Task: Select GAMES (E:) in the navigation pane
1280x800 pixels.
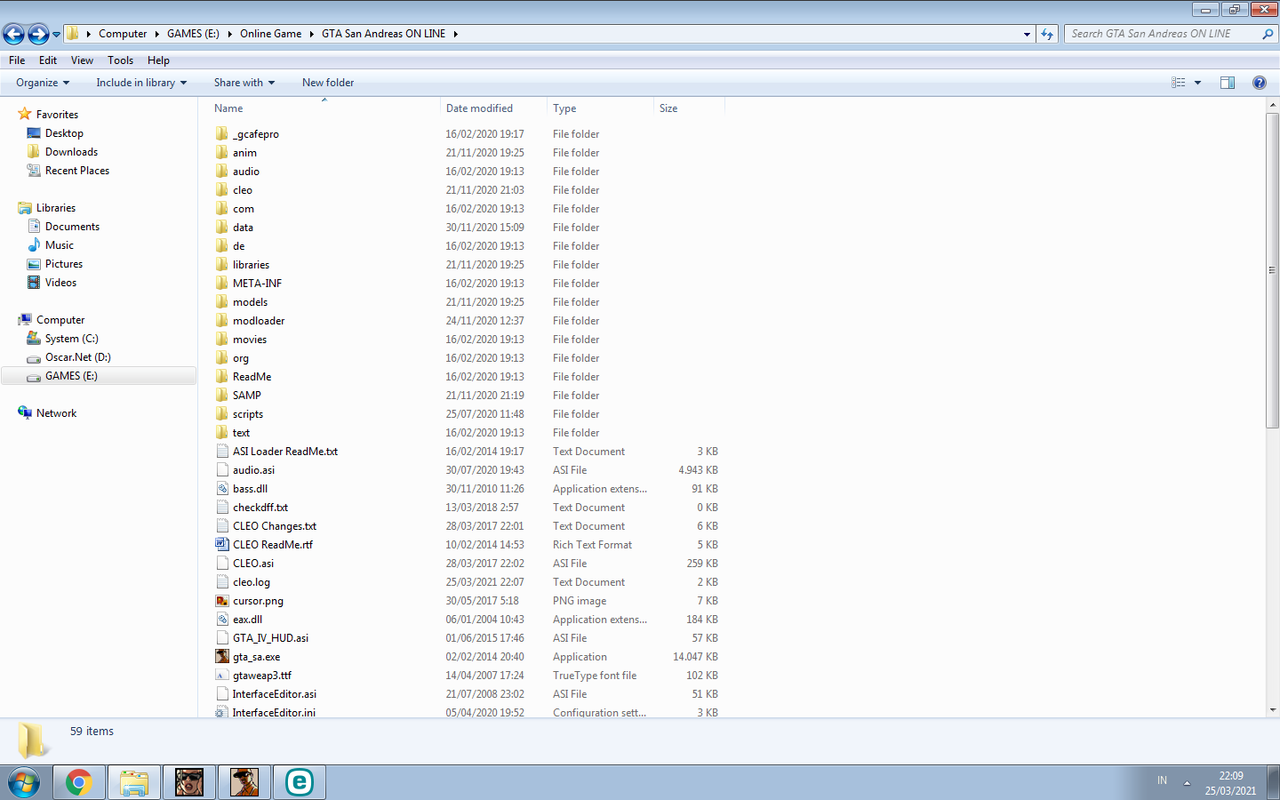Action: coord(71,376)
